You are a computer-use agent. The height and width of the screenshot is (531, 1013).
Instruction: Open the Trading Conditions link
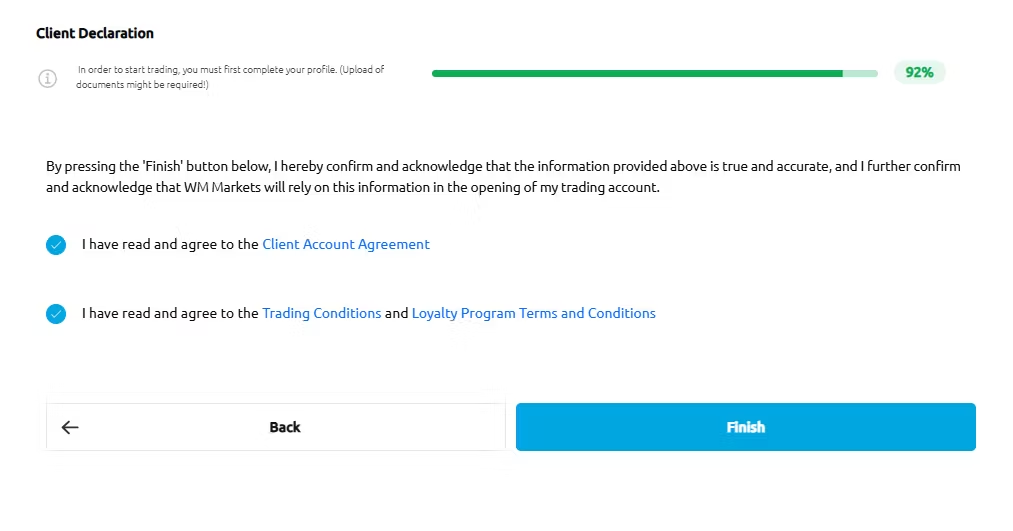(x=321, y=313)
